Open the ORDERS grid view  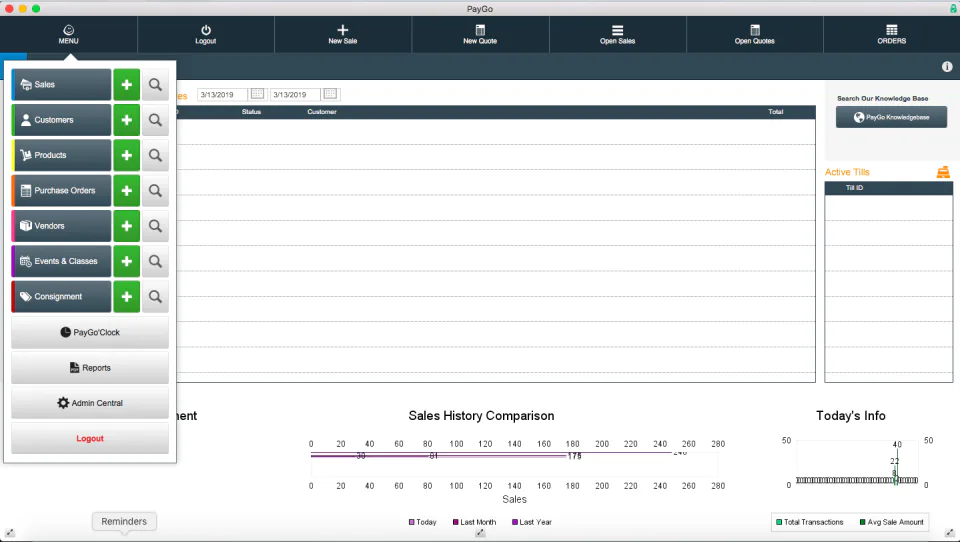[891, 34]
